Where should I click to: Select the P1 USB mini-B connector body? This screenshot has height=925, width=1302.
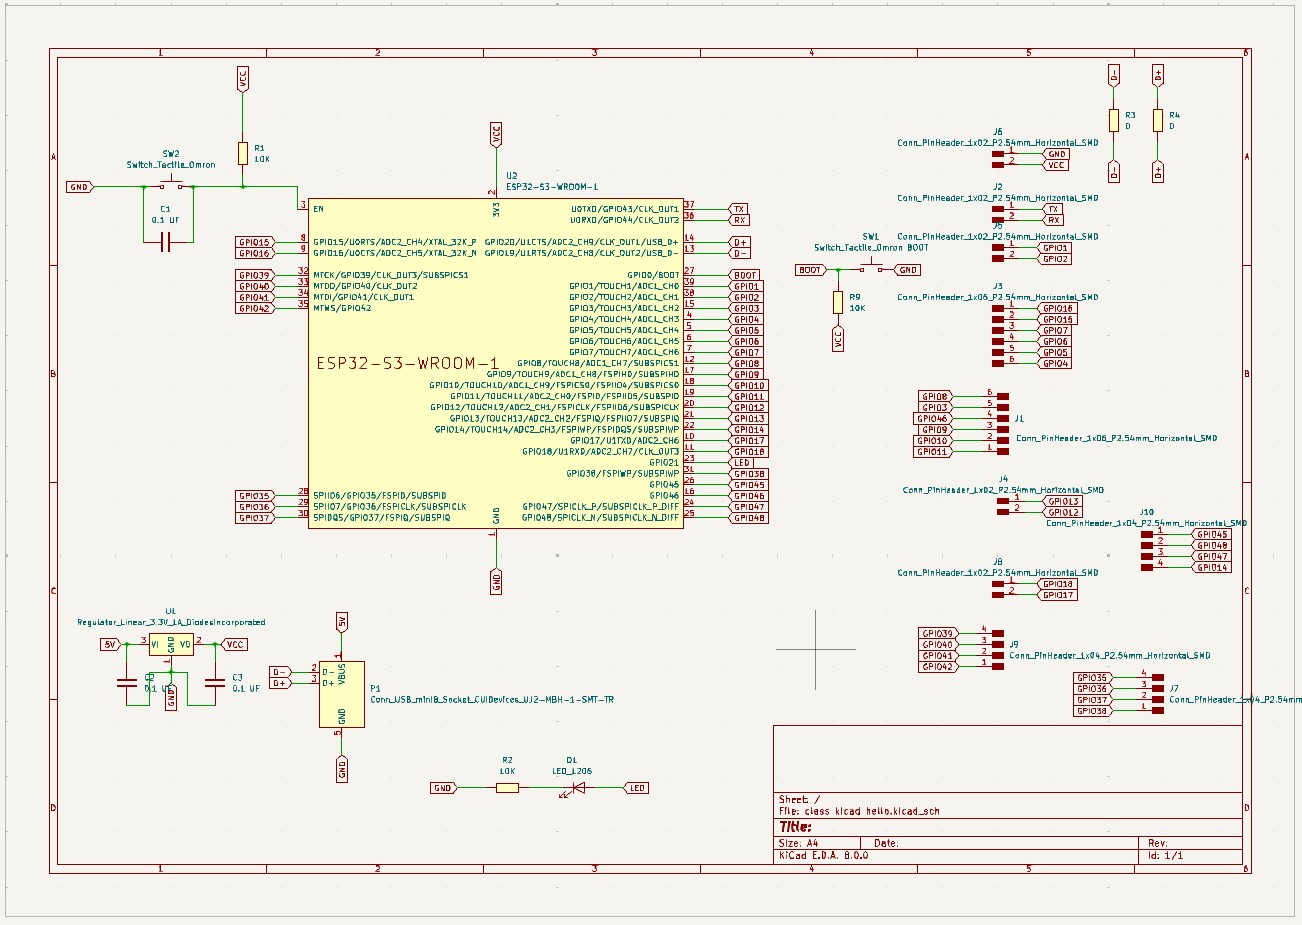tap(342, 694)
